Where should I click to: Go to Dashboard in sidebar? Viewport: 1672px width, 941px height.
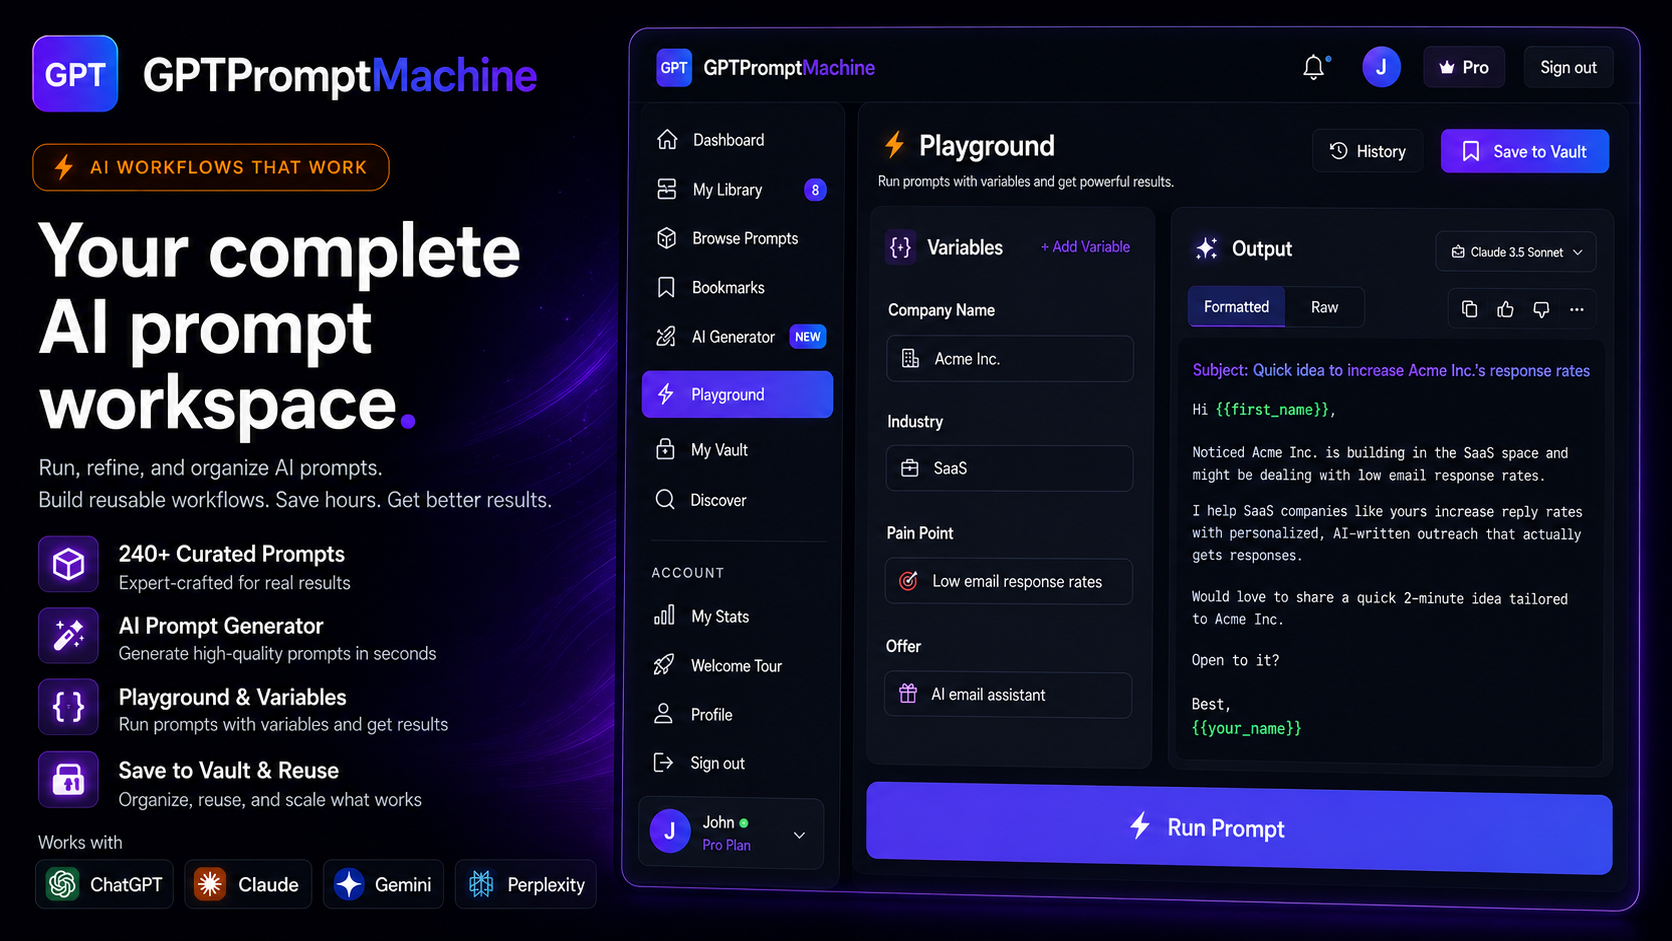coord(737,140)
